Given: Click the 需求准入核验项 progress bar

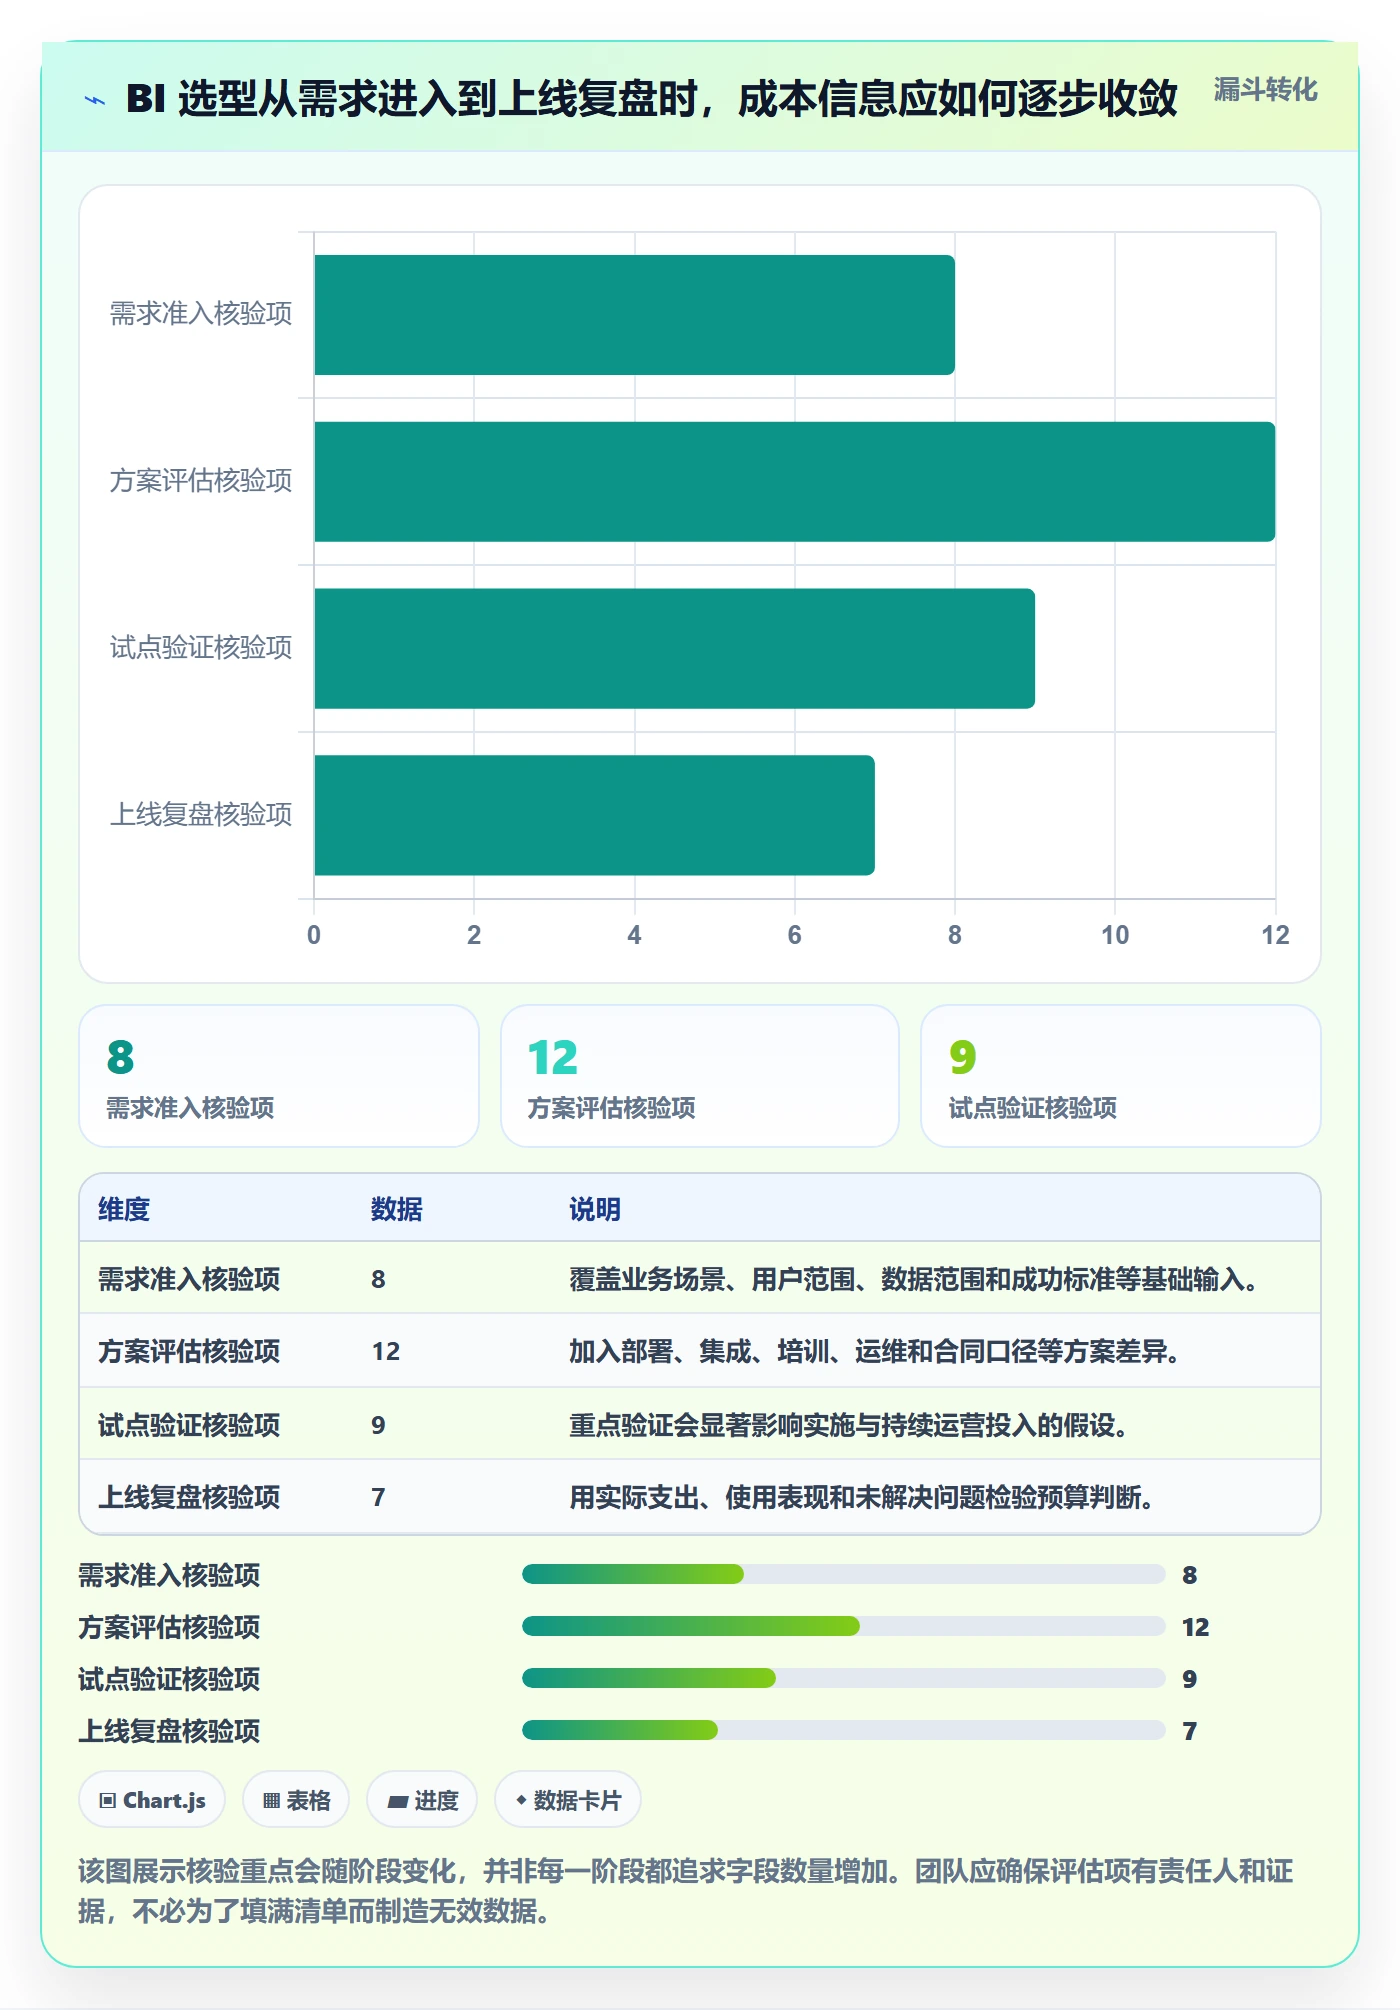Looking at the screenshot, I should coord(844,1574).
